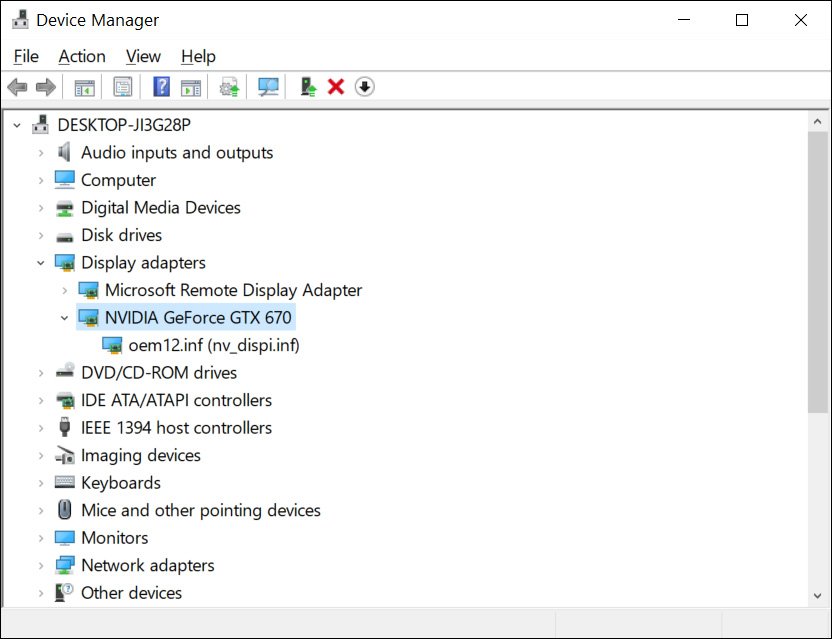
Task: Expand Audio inputs and outputs node
Action: pos(41,153)
